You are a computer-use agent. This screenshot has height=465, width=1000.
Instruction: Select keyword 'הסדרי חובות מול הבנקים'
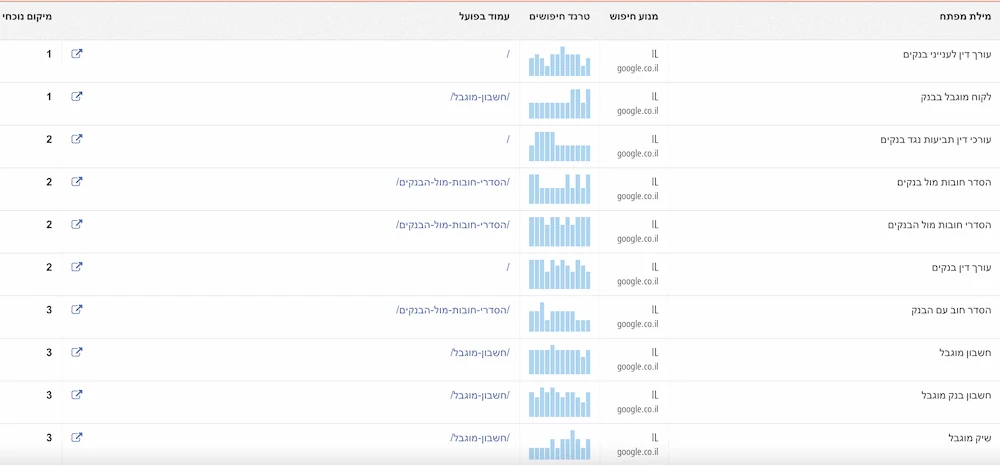point(939,225)
